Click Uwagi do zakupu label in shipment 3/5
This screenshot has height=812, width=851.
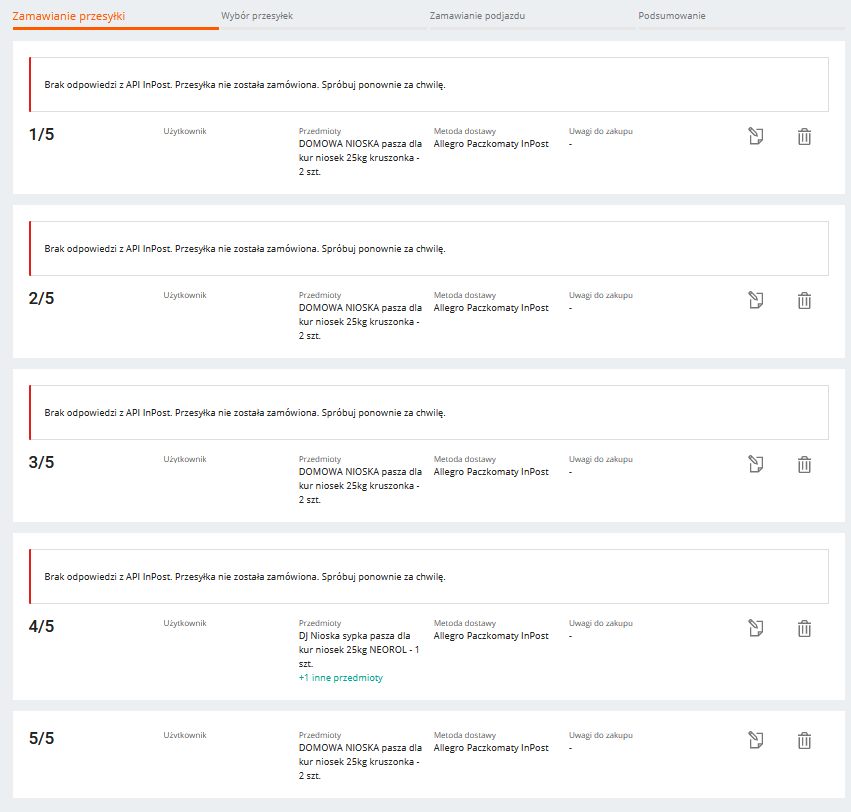[x=601, y=459]
